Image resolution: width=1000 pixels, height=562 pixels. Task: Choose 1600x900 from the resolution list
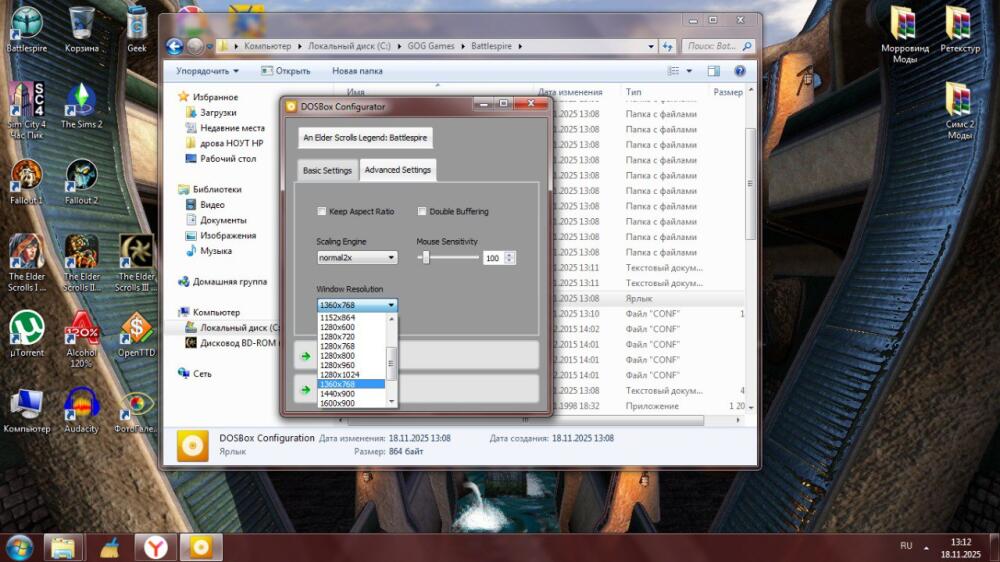click(352, 403)
